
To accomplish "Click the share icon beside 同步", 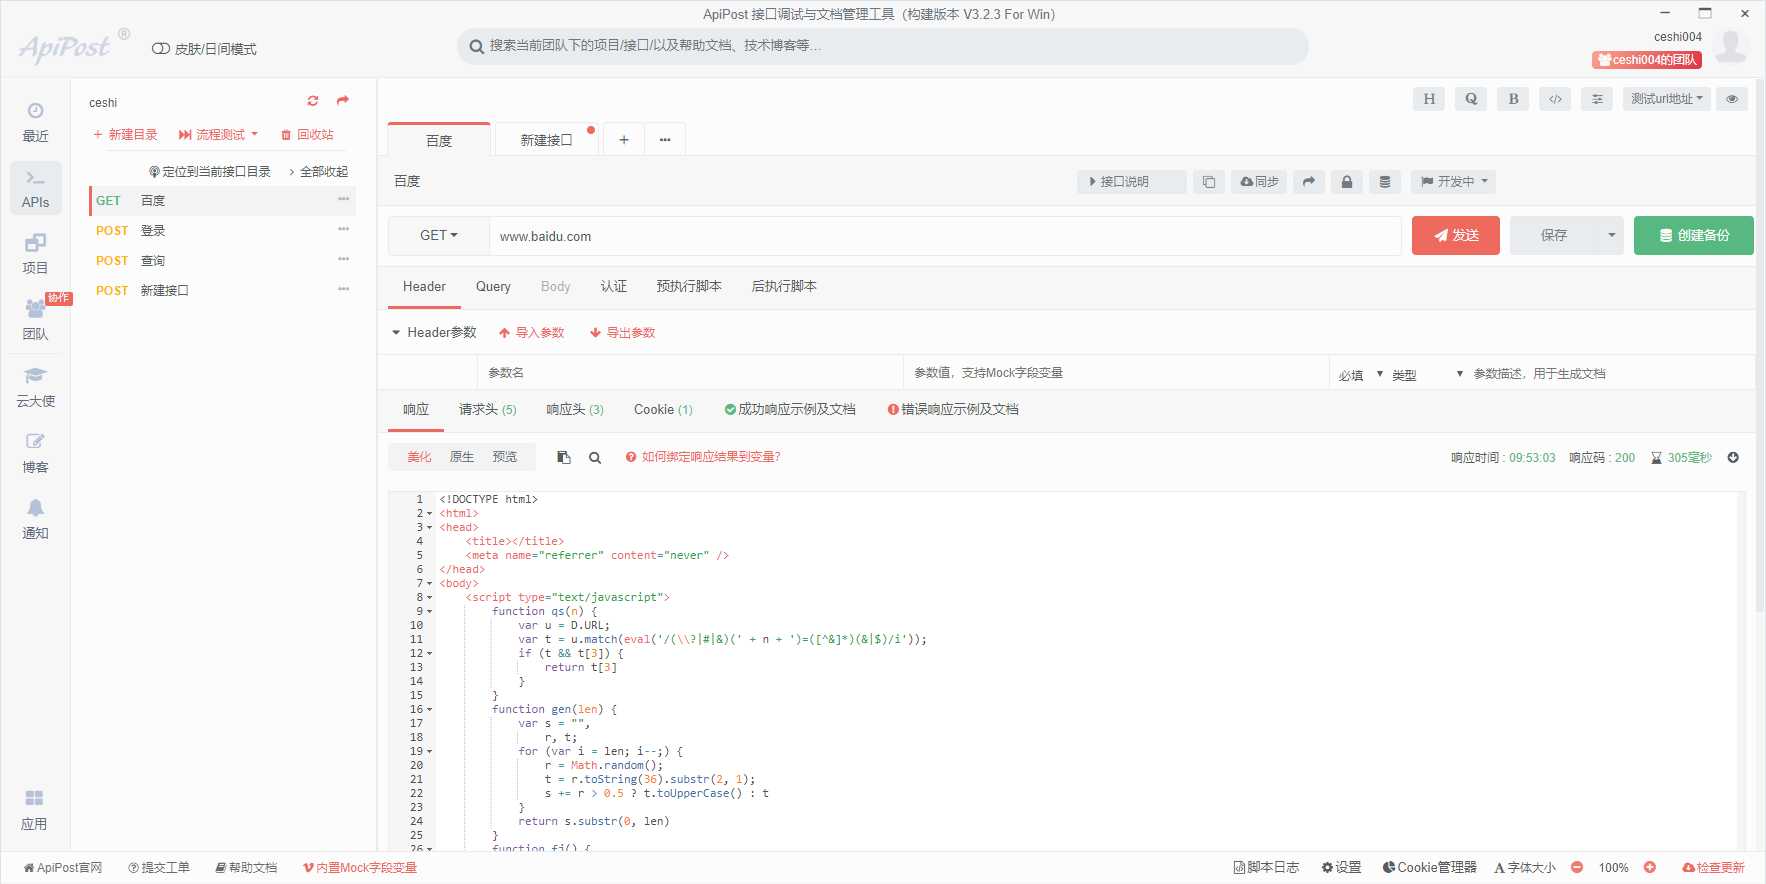I will (1309, 182).
